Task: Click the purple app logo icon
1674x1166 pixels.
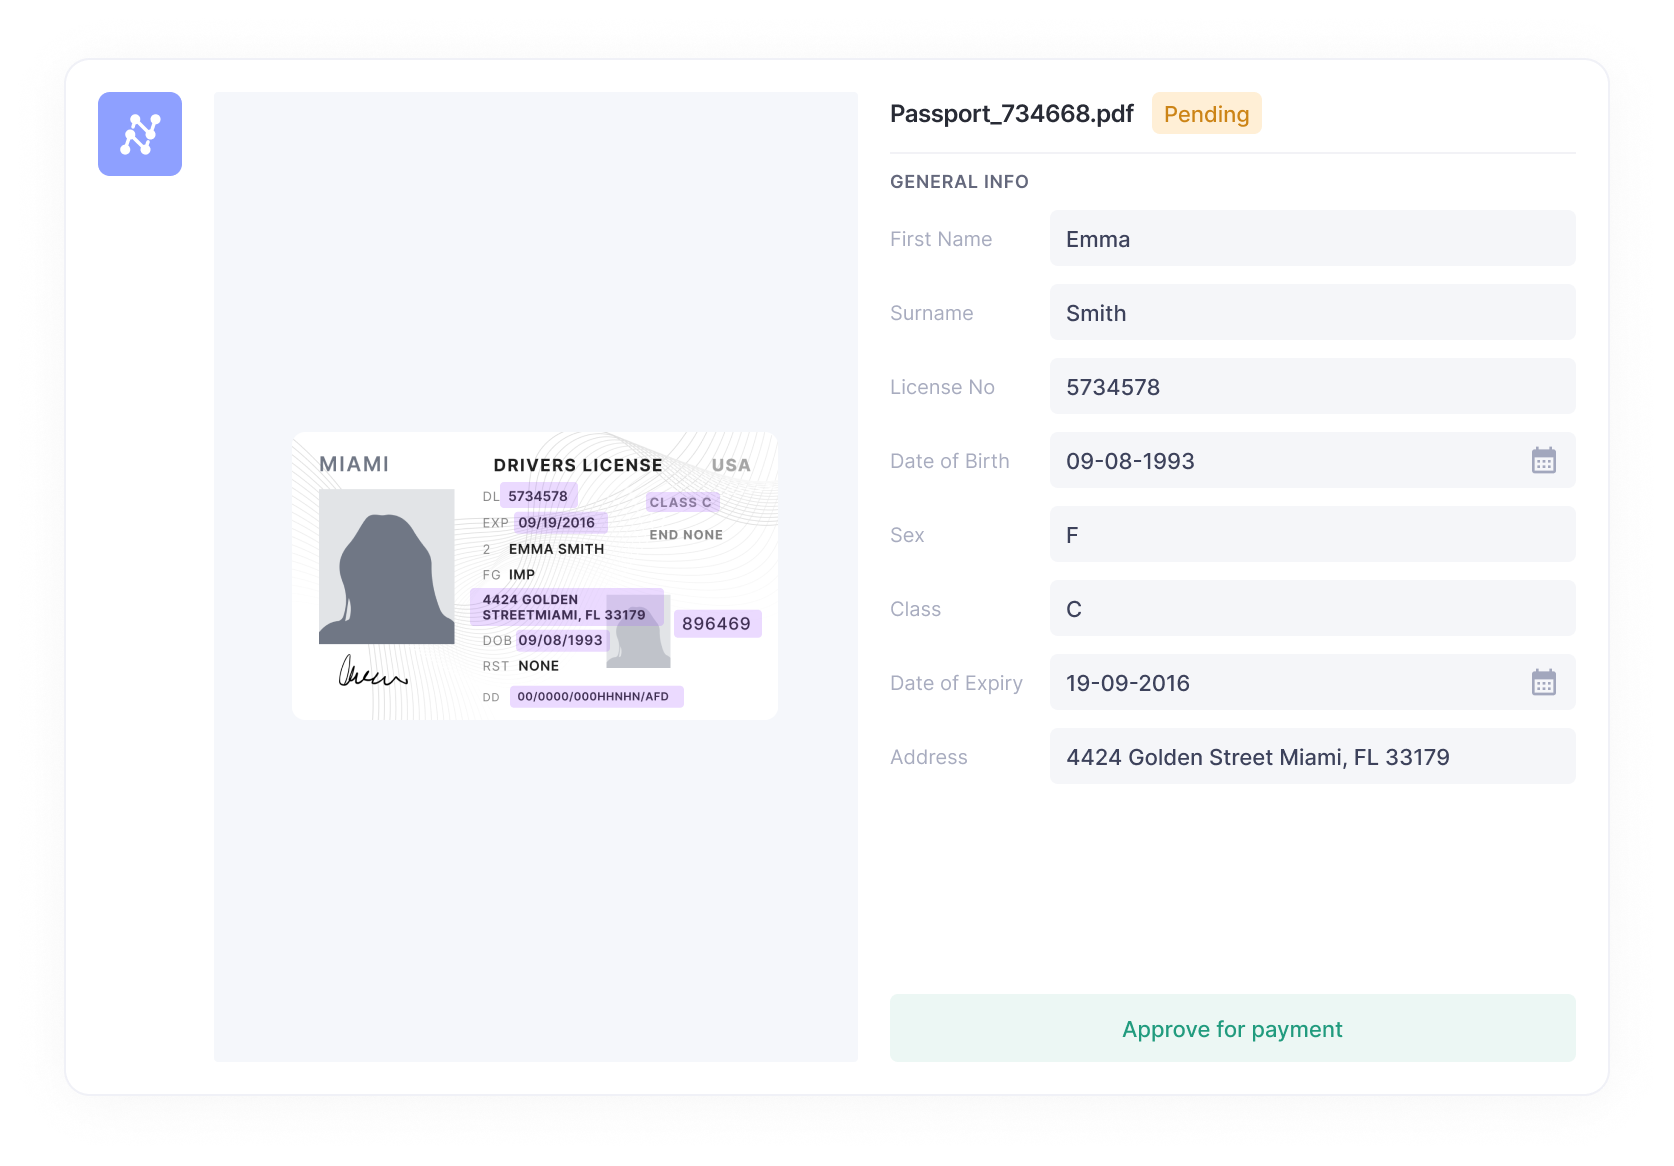Action: (140, 134)
